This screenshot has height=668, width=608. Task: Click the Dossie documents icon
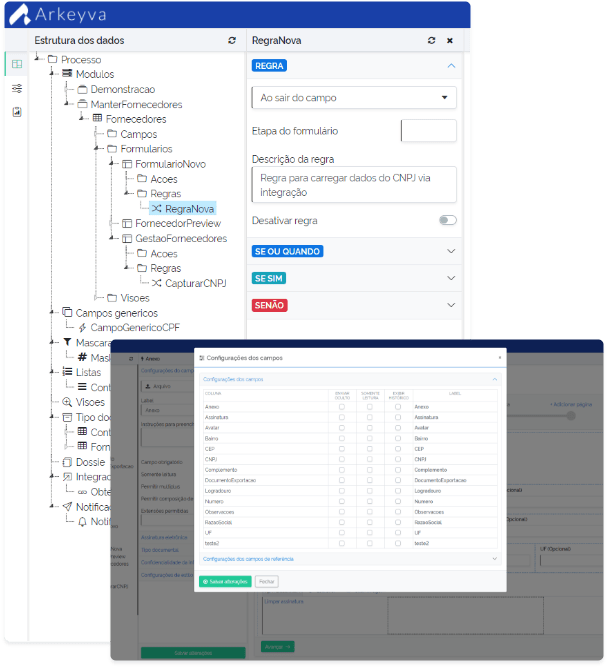(x=67, y=462)
